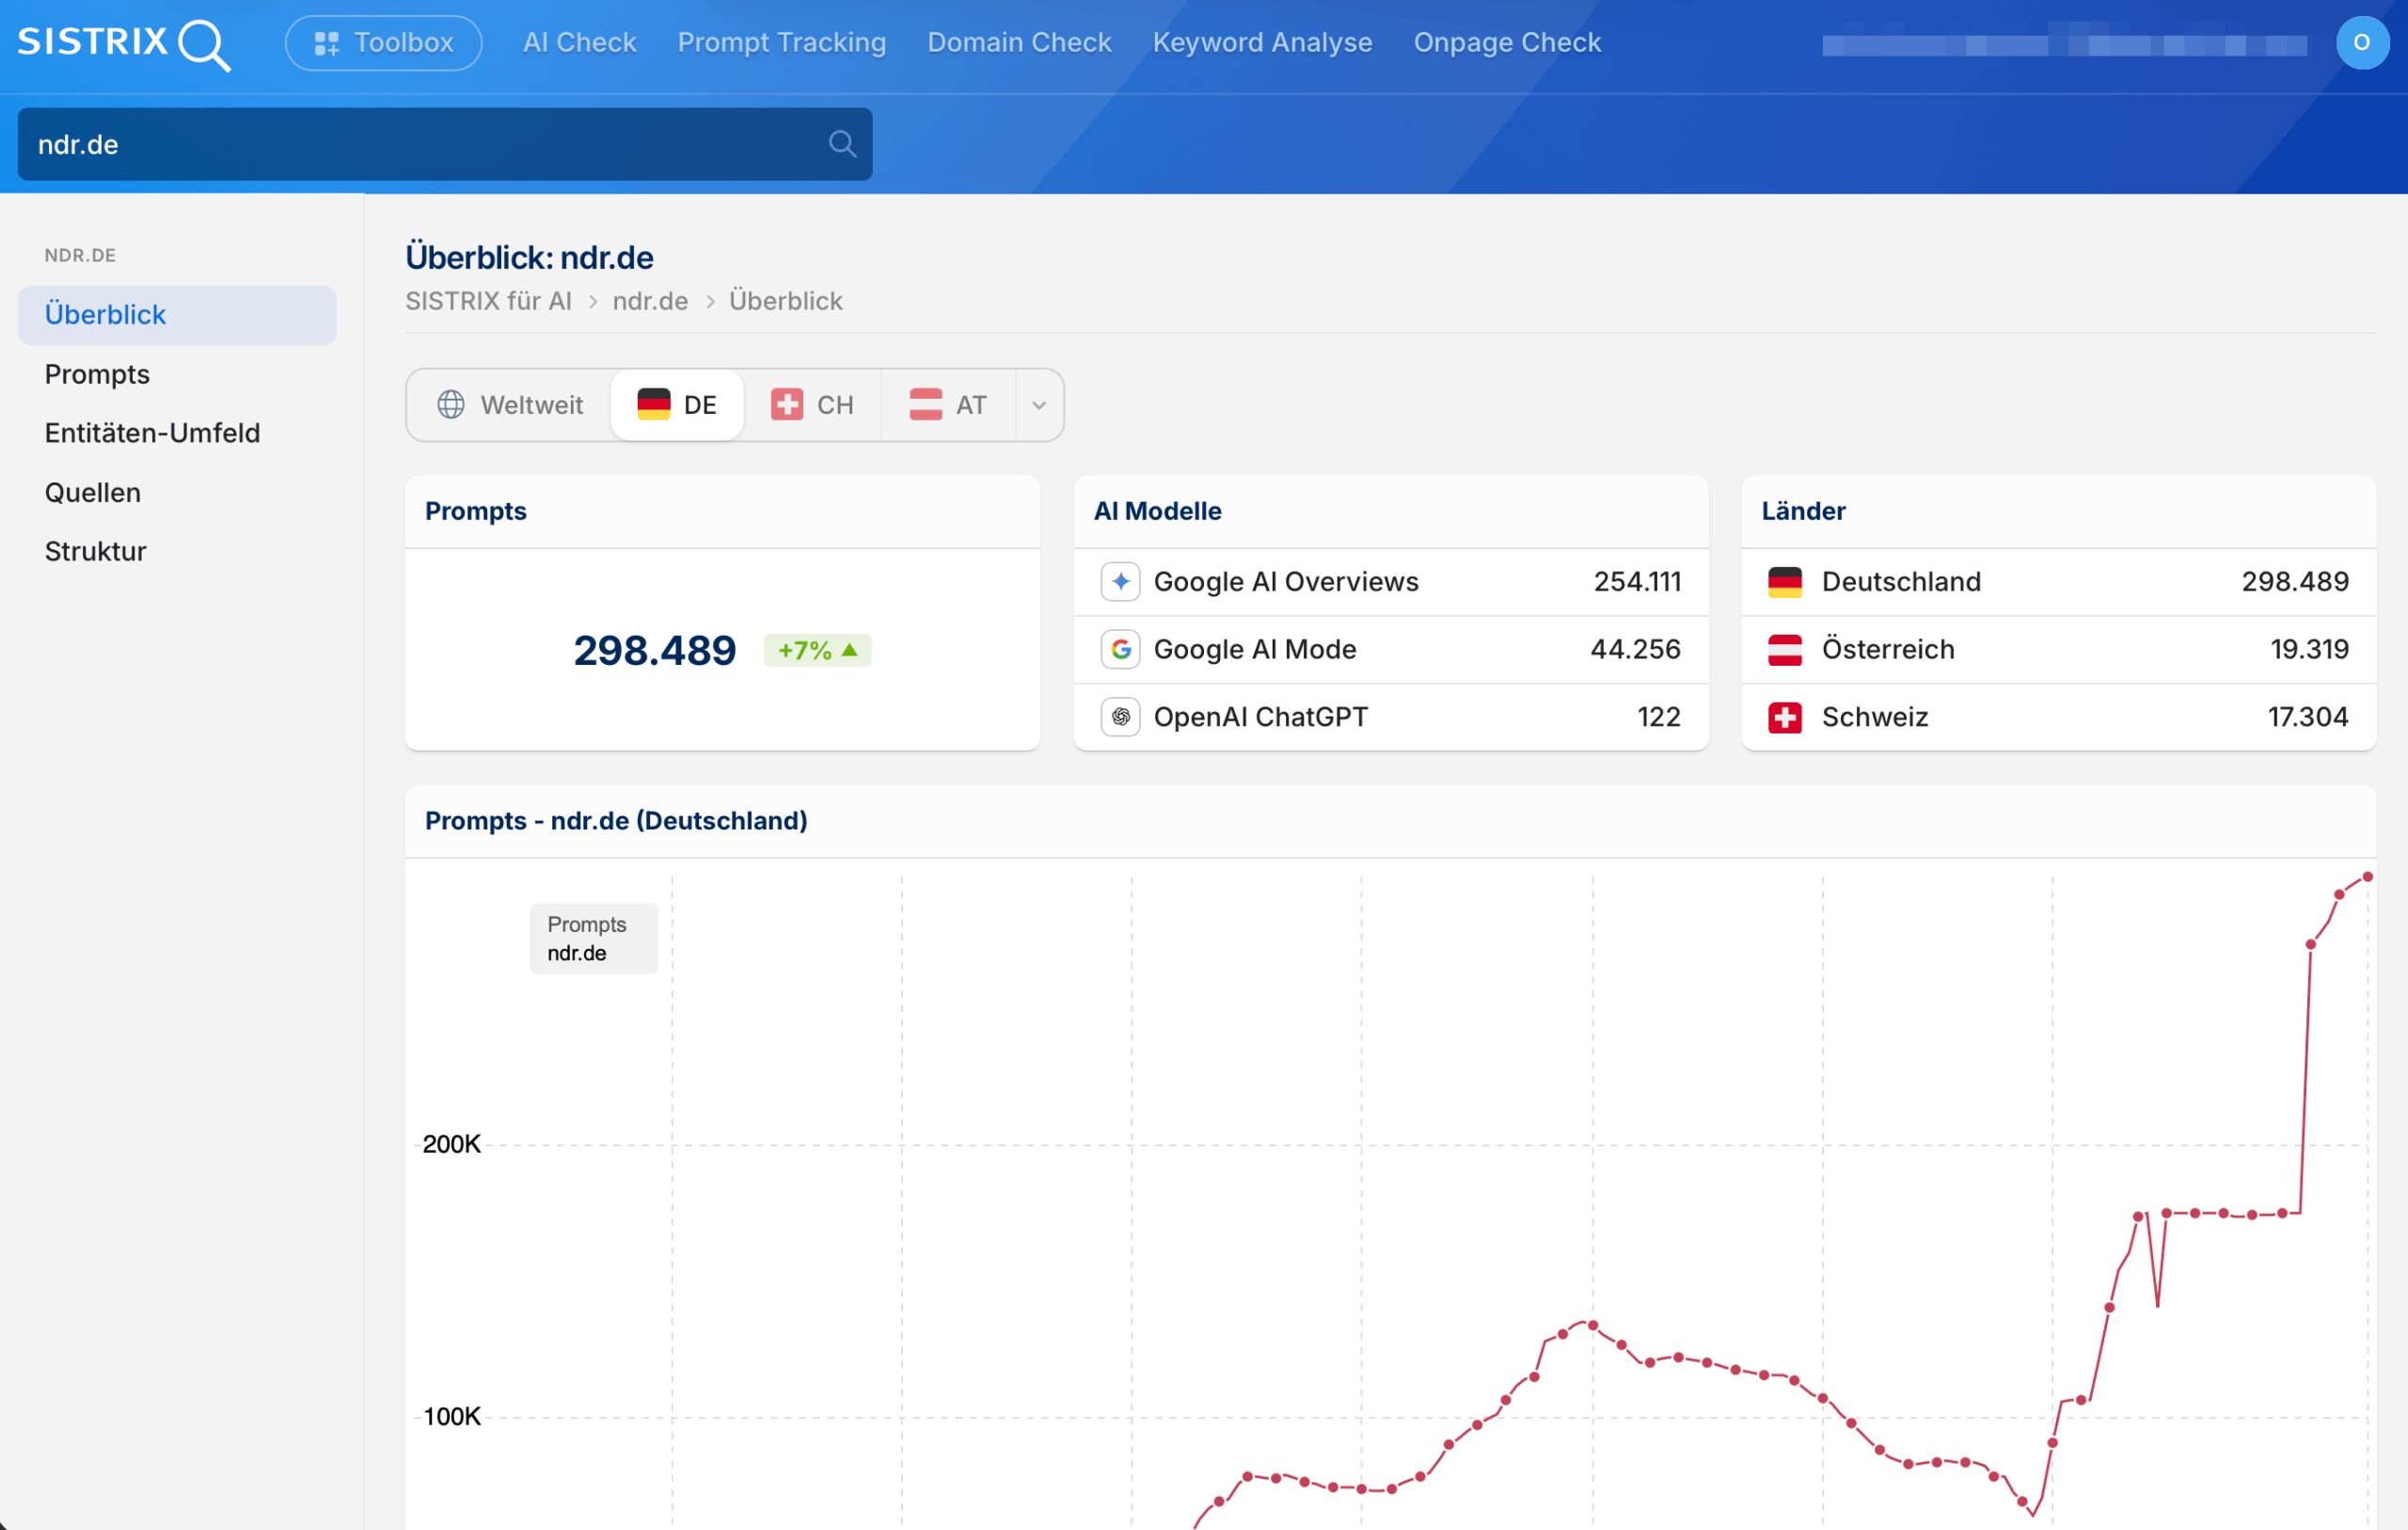Click the Schweiz flag in Länder card
The height and width of the screenshot is (1530, 2408).
tap(1785, 717)
